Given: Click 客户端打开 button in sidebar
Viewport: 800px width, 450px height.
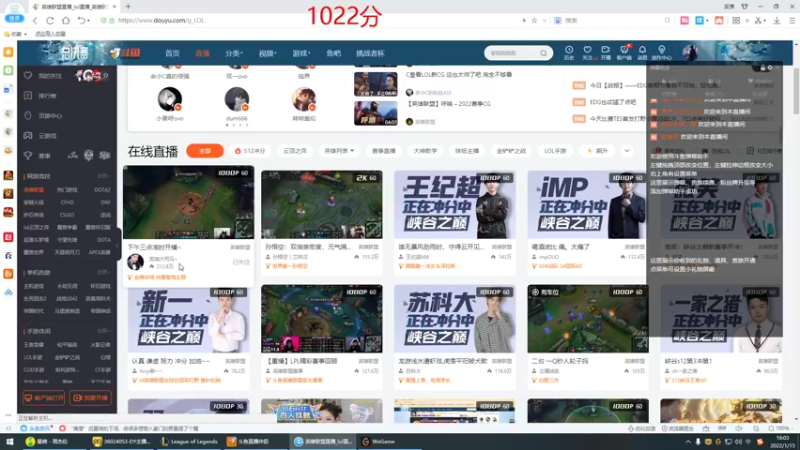Looking at the screenshot, I should coord(44,397).
